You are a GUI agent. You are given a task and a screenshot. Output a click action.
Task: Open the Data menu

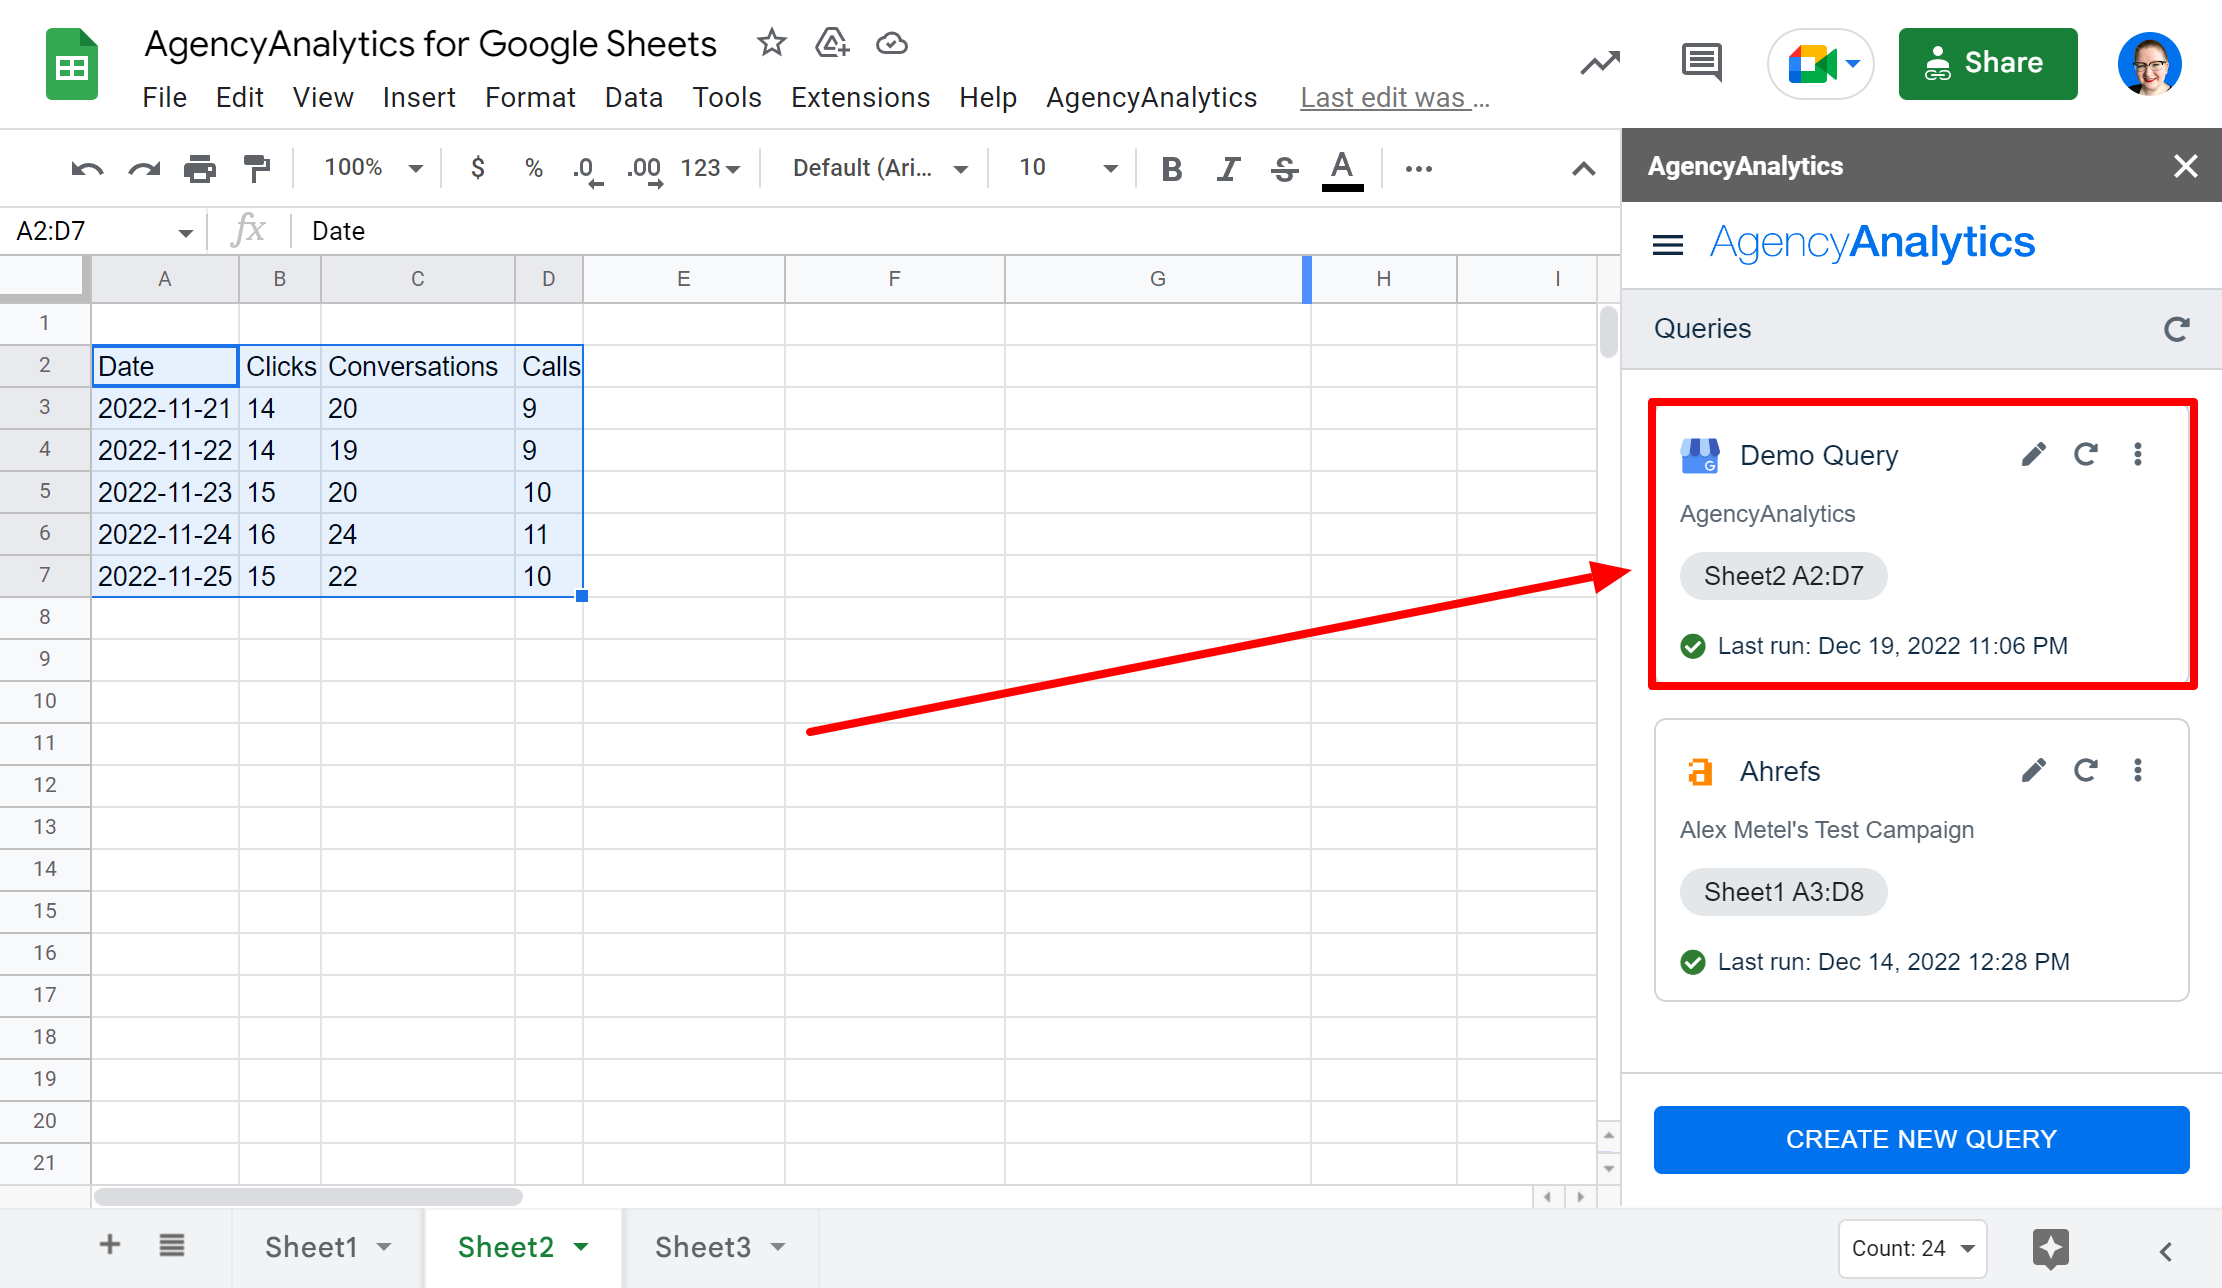[x=634, y=98]
